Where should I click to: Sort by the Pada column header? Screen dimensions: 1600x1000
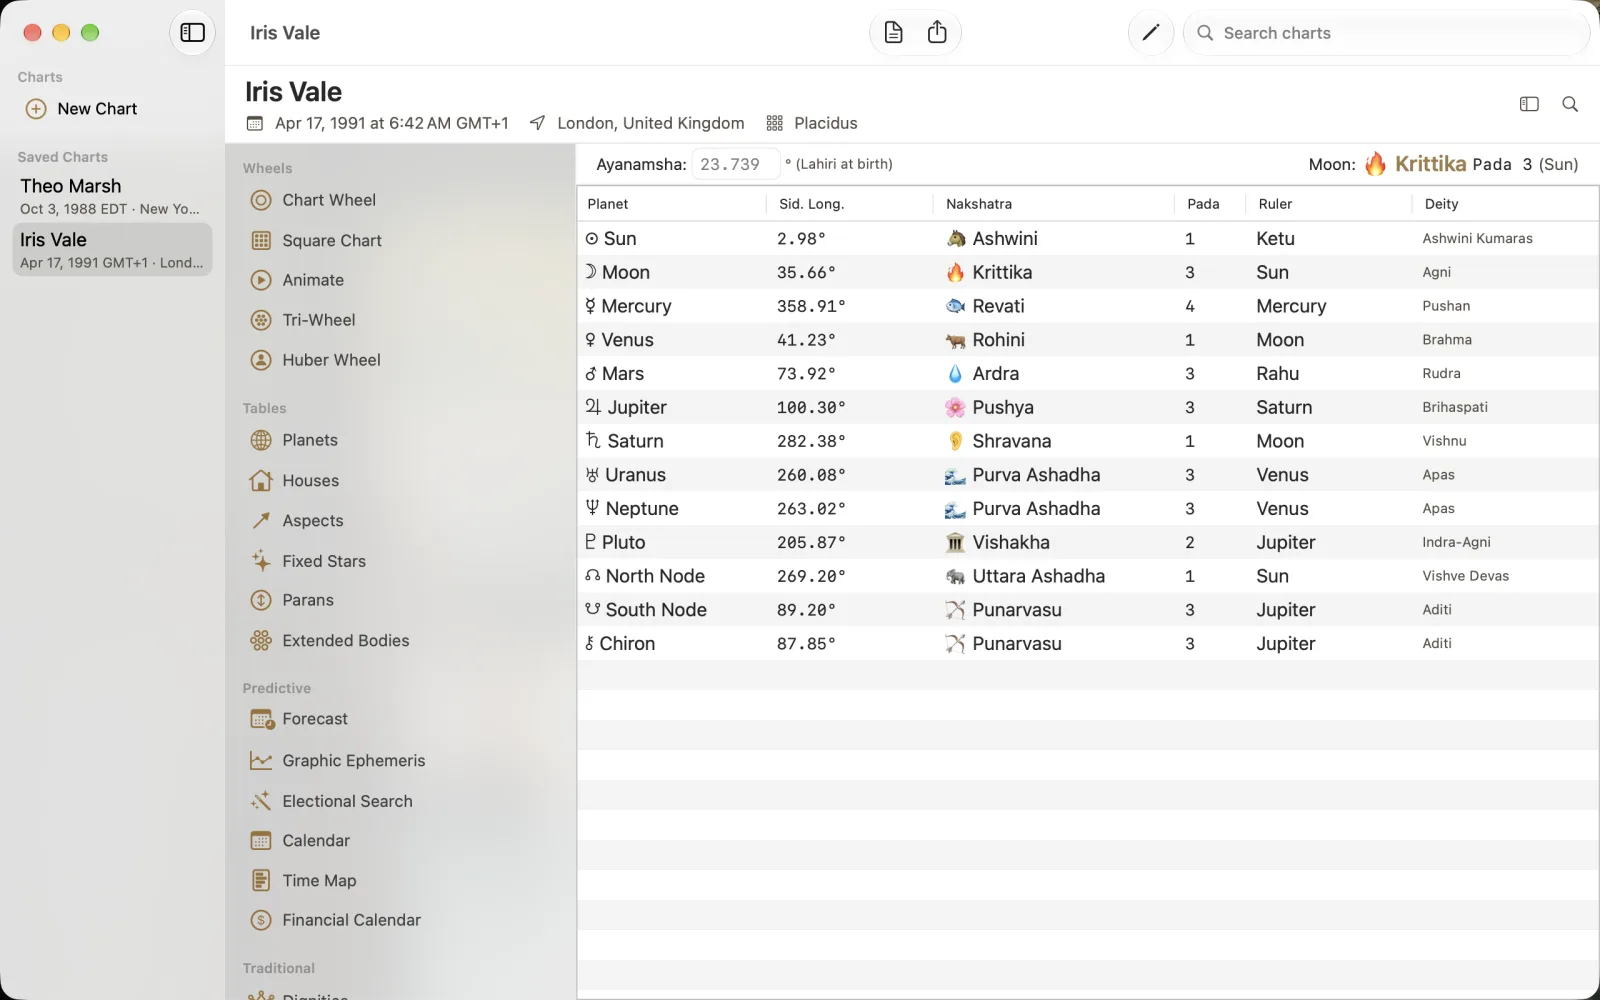[x=1210, y=204]
